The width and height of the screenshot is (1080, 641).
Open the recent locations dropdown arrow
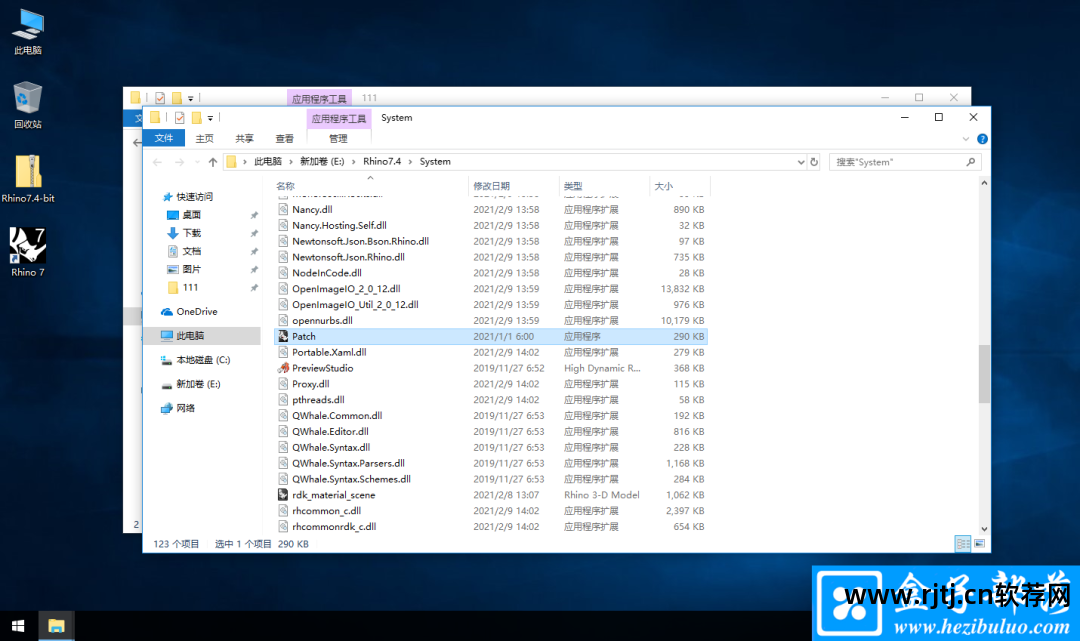(x=197, y=162)
